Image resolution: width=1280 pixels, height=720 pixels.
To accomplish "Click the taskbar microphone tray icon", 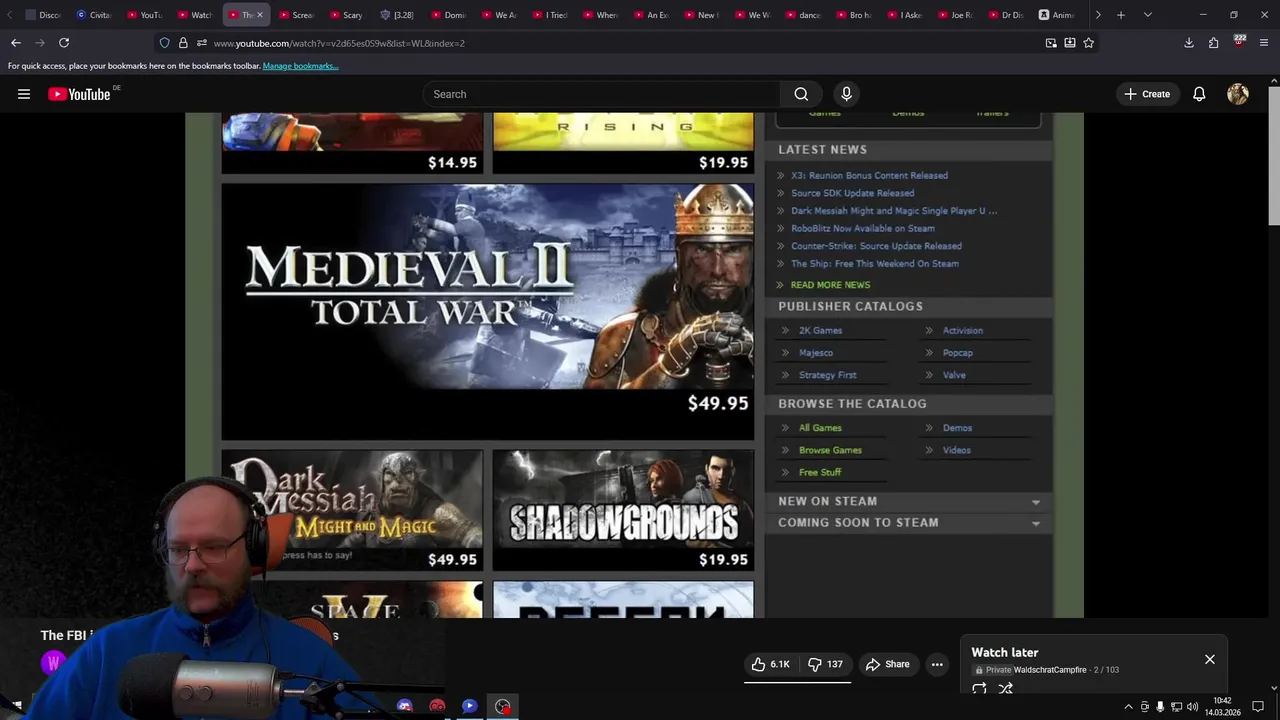I will (1160, 707).
